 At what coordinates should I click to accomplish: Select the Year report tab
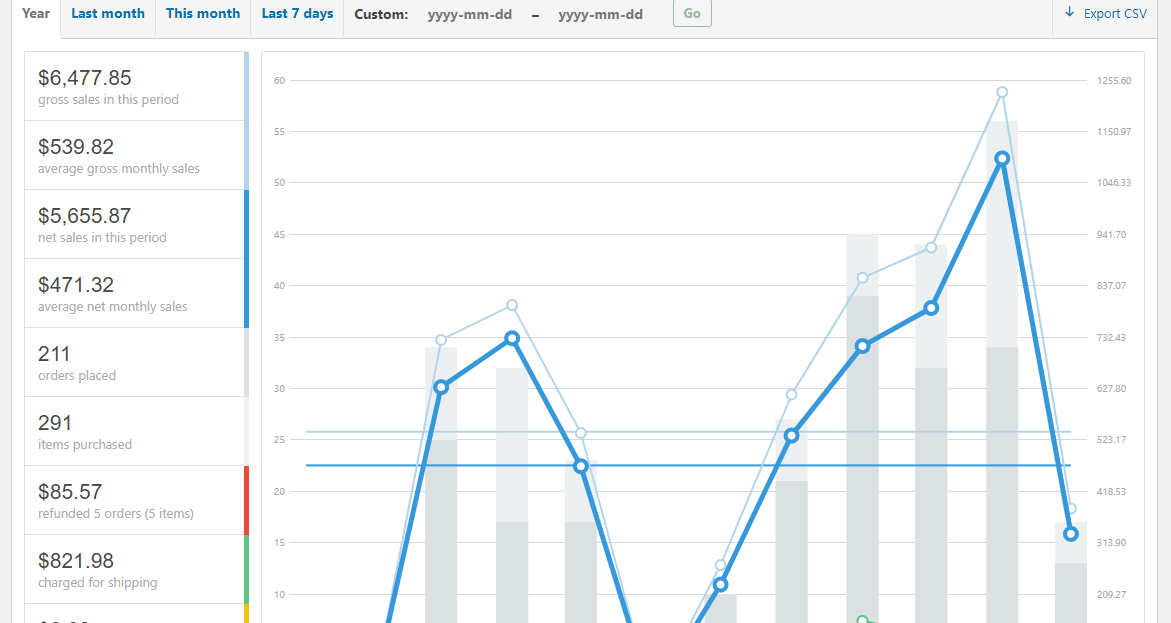click(35, 13)
